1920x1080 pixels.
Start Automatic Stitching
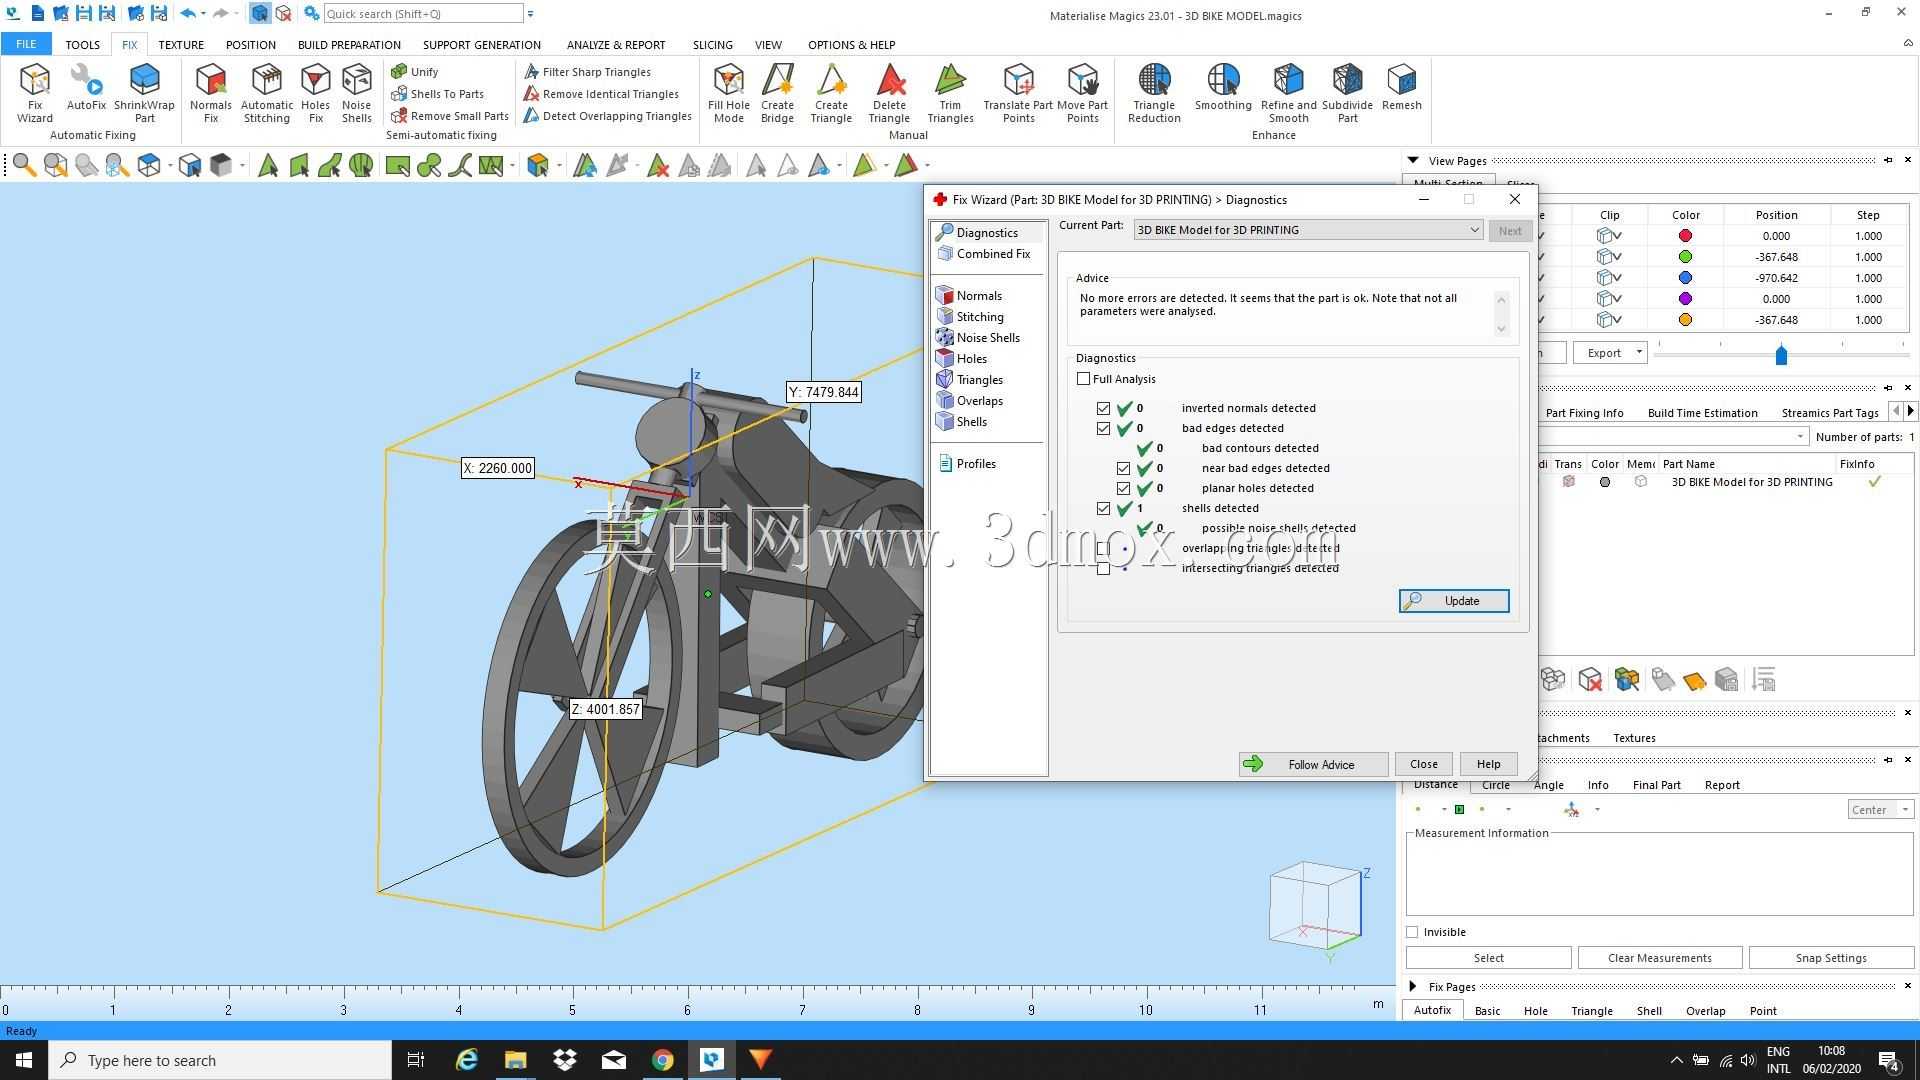267,93
